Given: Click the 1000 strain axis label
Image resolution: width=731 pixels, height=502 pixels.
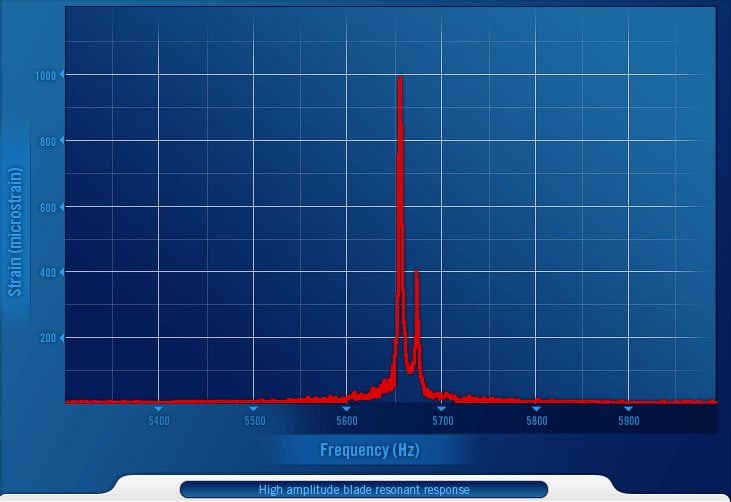Looking at the screenshot, I should [45, 76].
